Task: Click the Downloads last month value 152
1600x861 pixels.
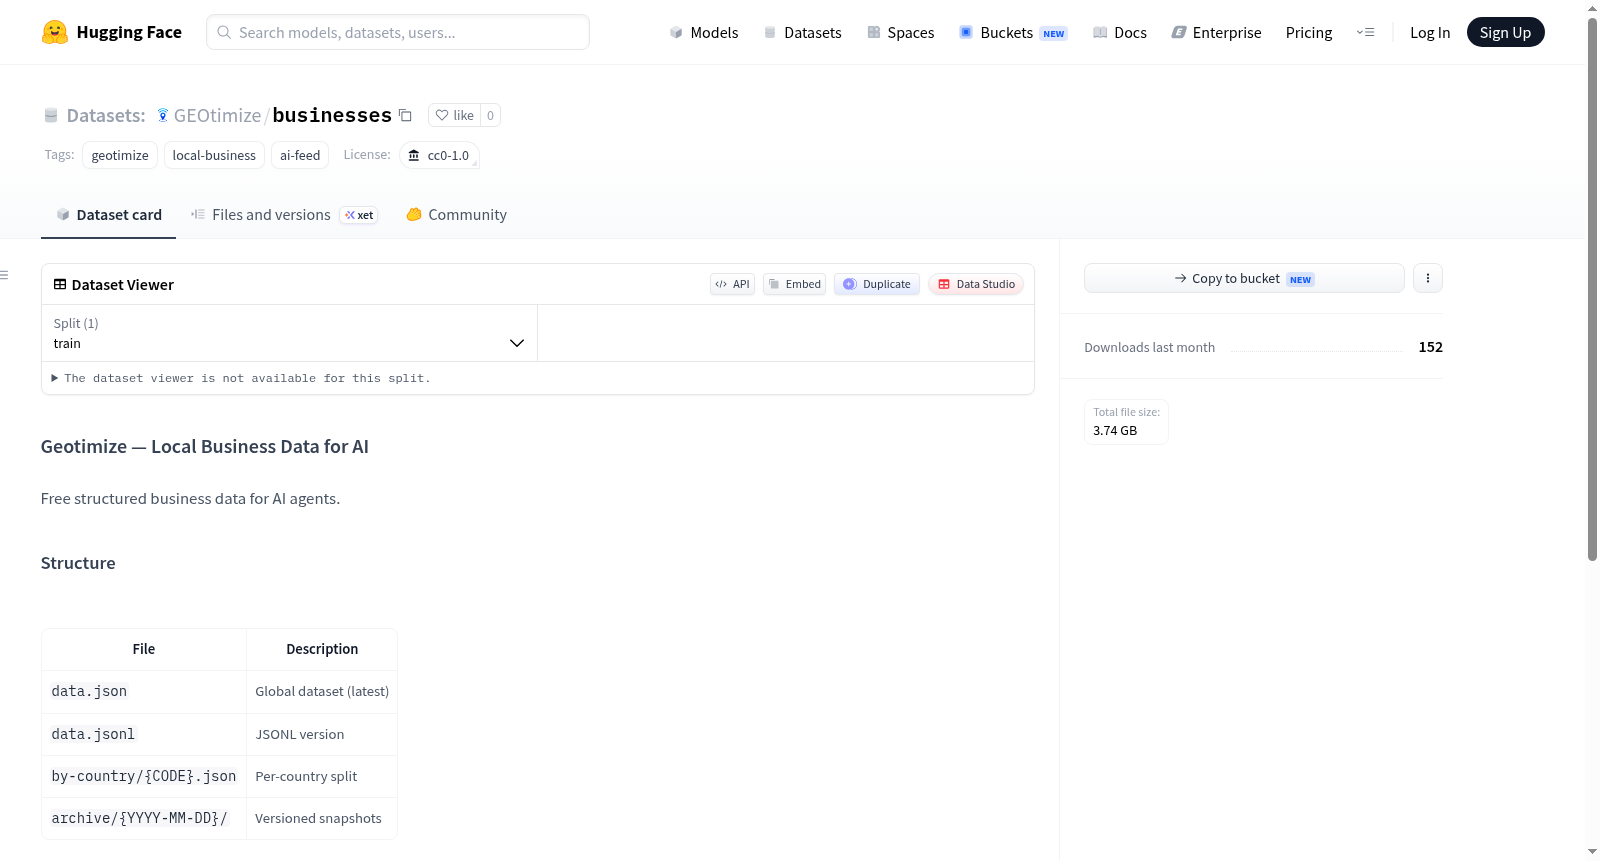Action: (x=1430, y=347)
